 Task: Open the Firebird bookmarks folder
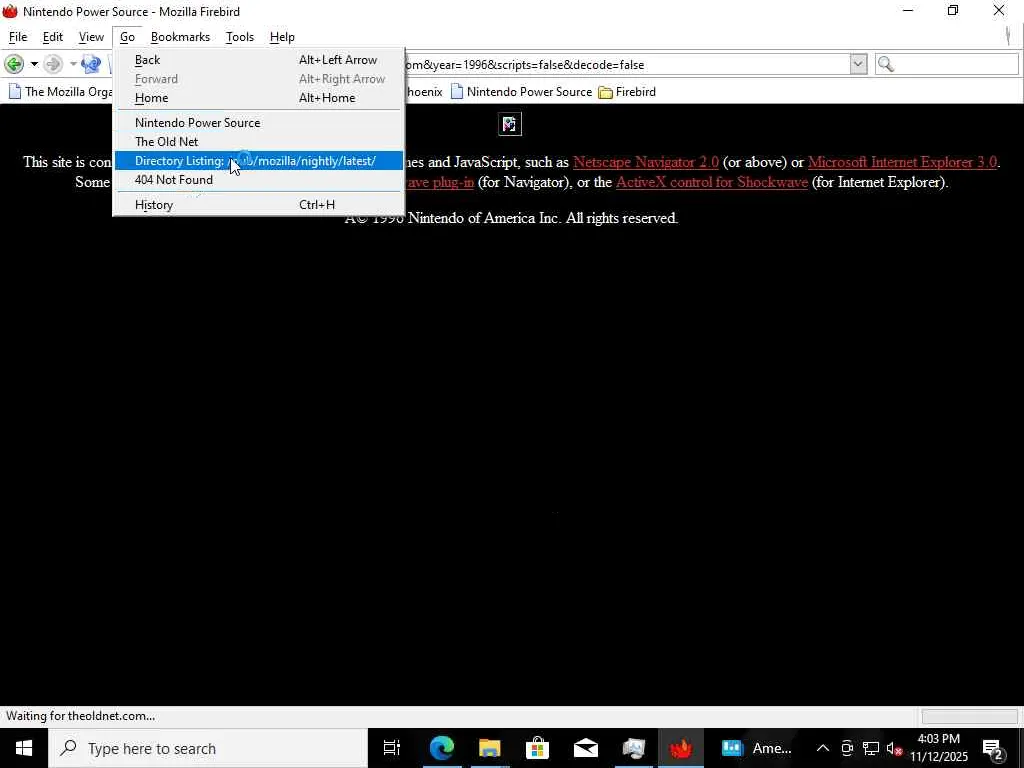coord(627,92)
